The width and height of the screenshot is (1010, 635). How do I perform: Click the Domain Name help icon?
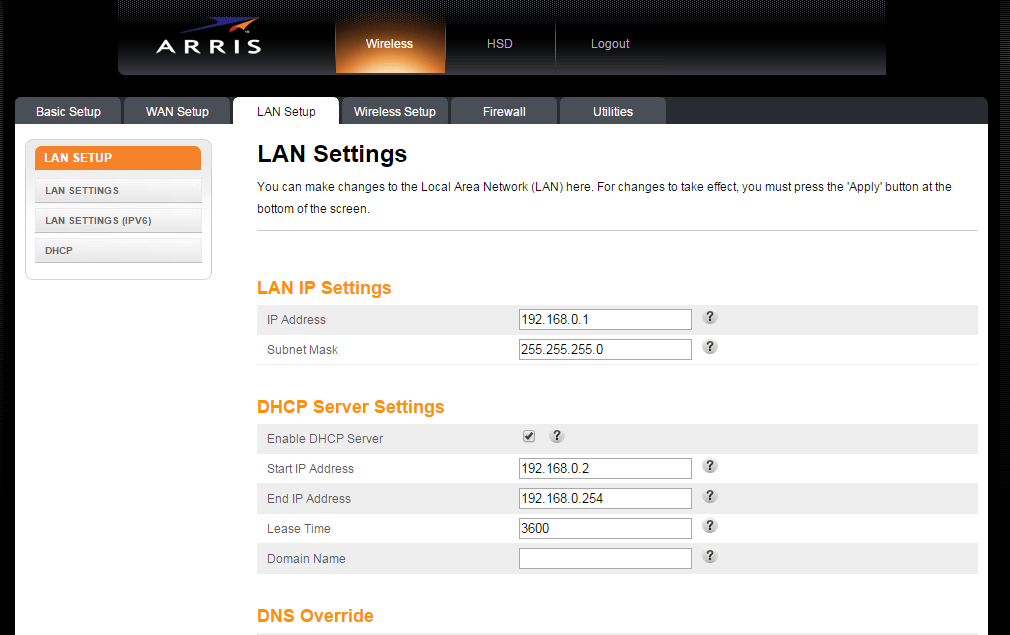pos(710,556)
